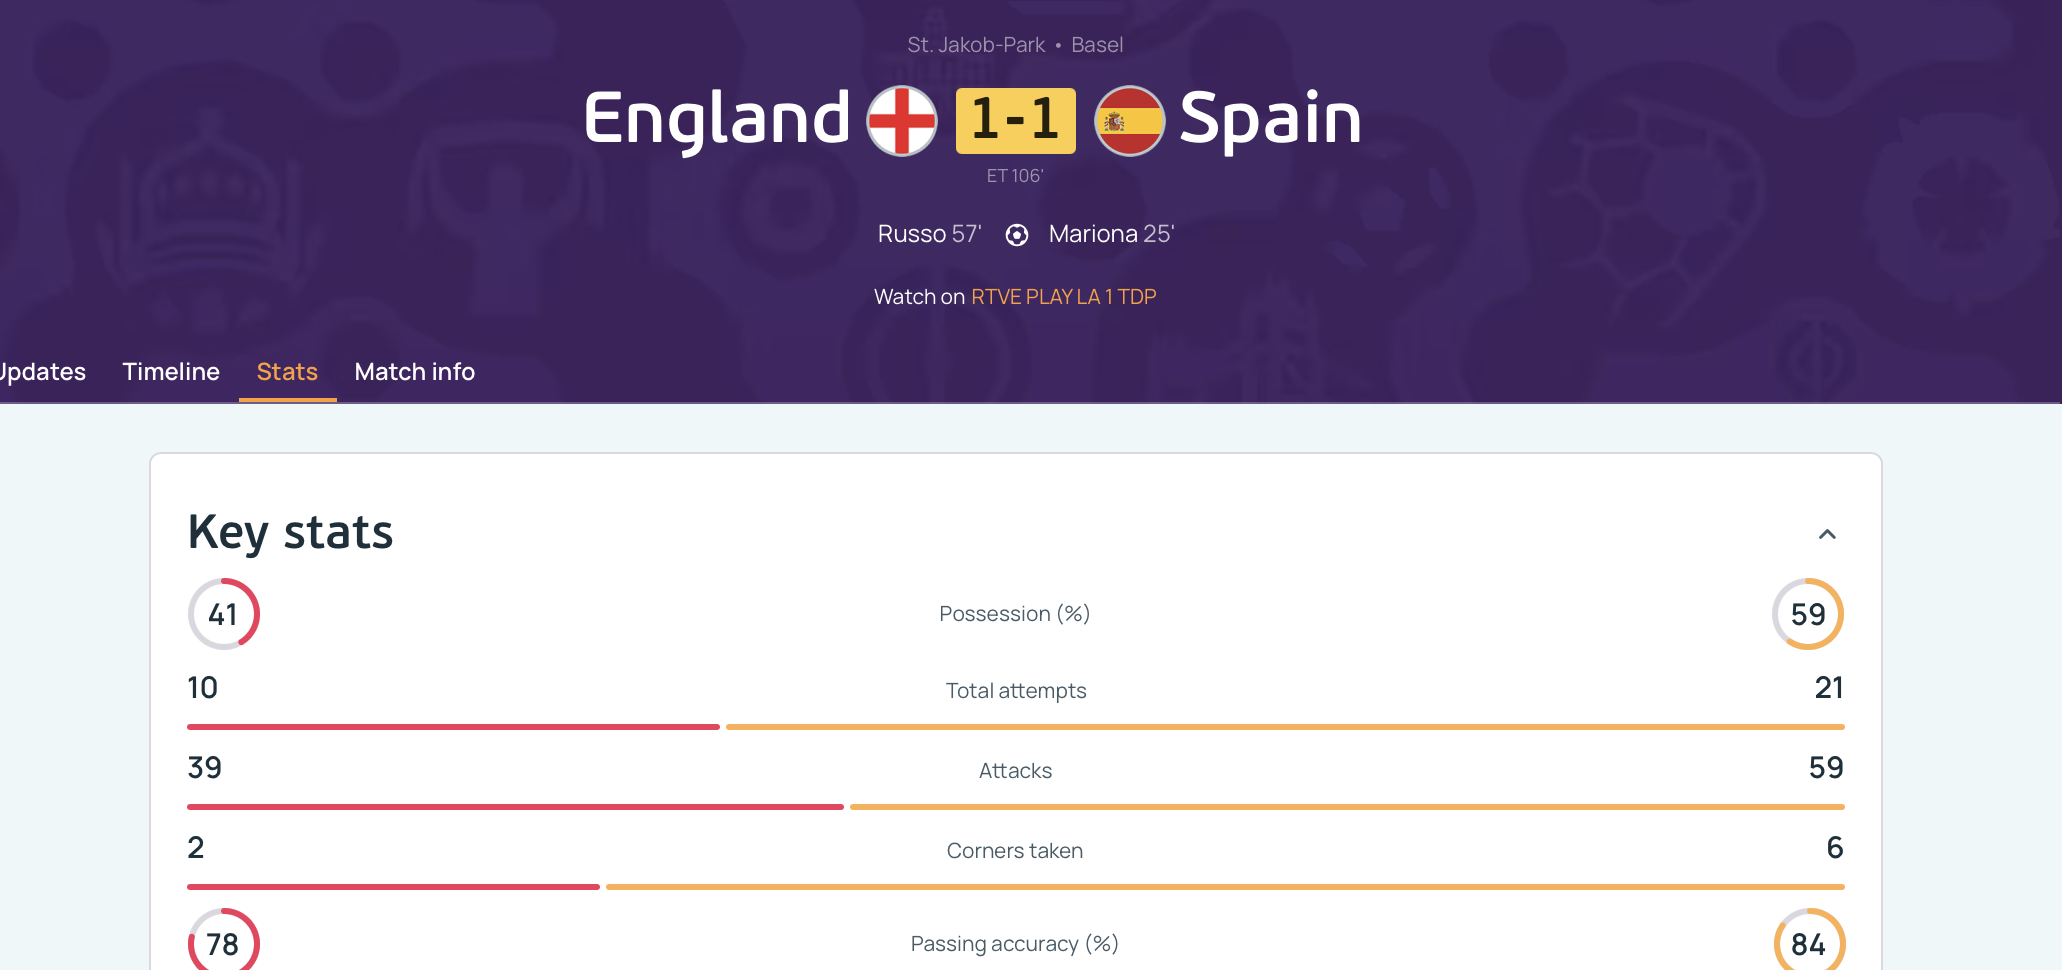Click the Spain team name
The image size is (2062, 970).
(x=1270, y=119)
